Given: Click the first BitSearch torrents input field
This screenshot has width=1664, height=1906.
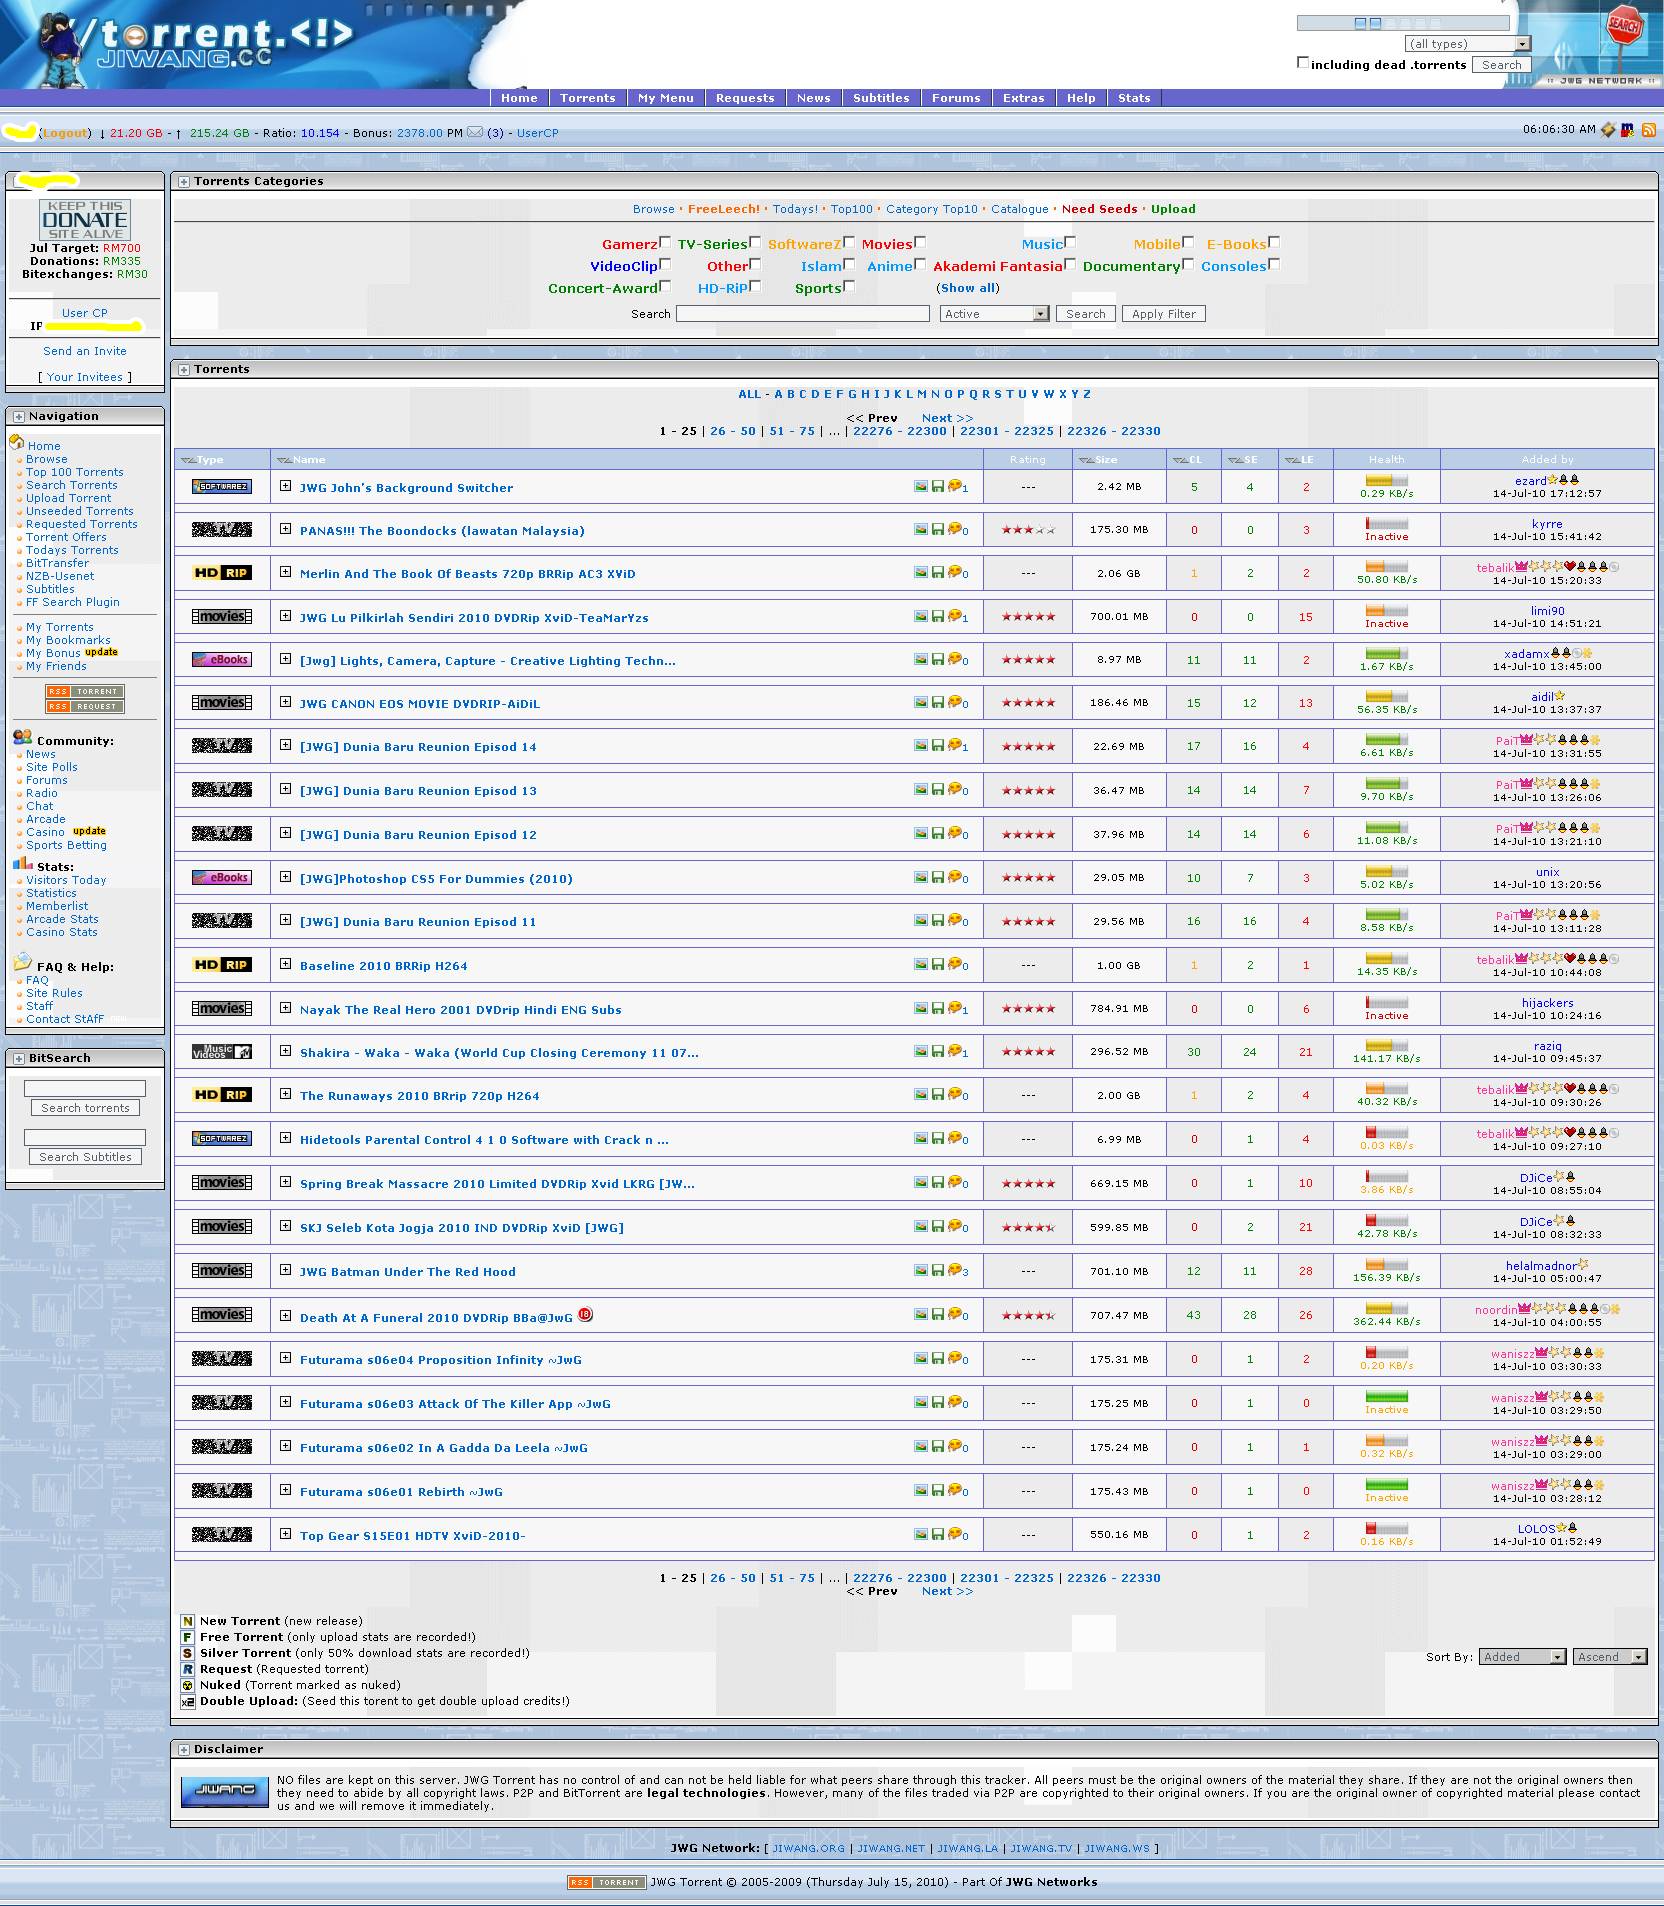Looking at the screenshot, I should (85, 1088).
